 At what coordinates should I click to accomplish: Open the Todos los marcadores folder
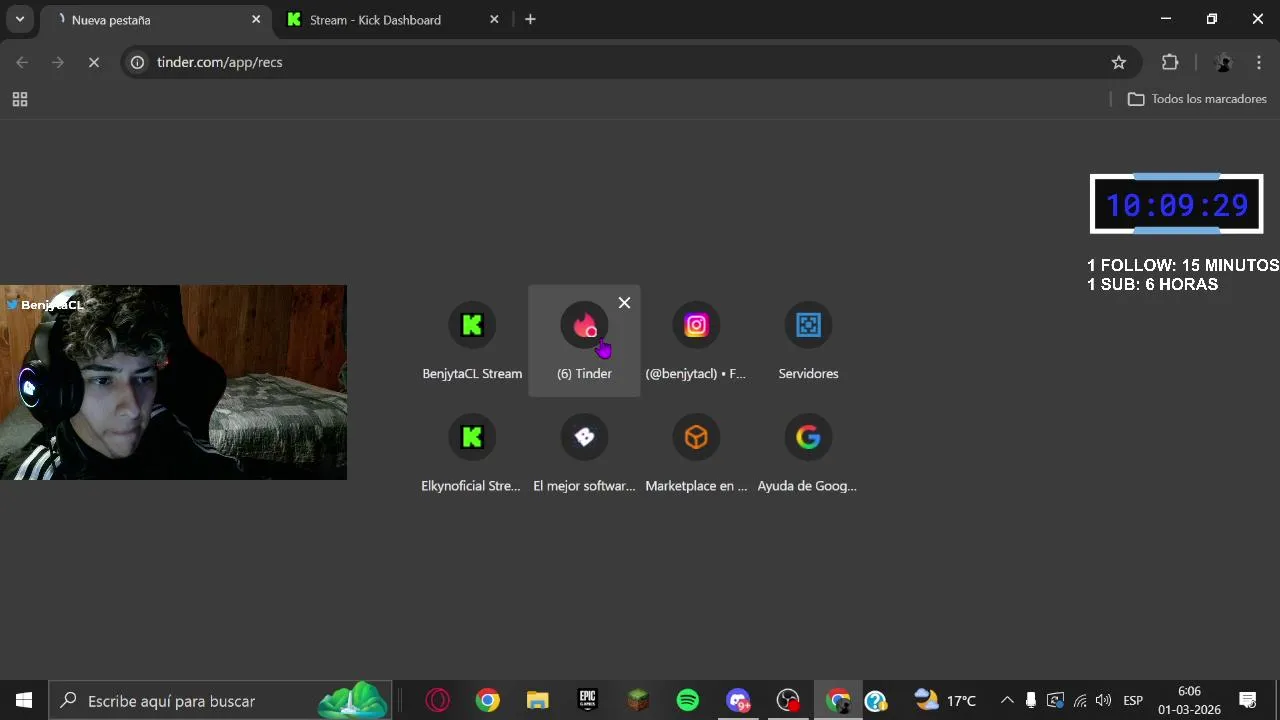[x=1197, y=99]
